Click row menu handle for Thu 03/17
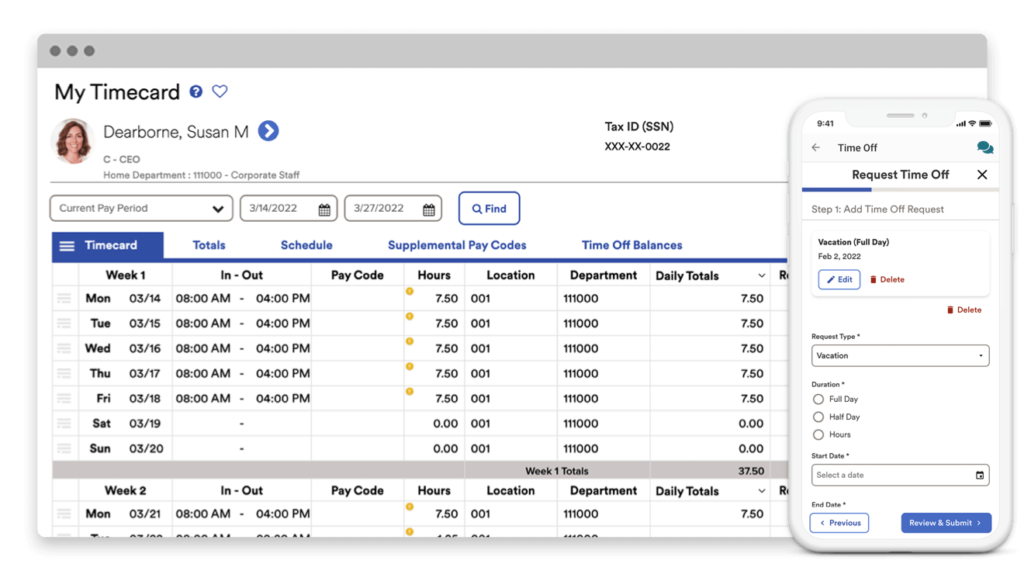This screenshot has height=571, width=1024. [x=64, y=373]
